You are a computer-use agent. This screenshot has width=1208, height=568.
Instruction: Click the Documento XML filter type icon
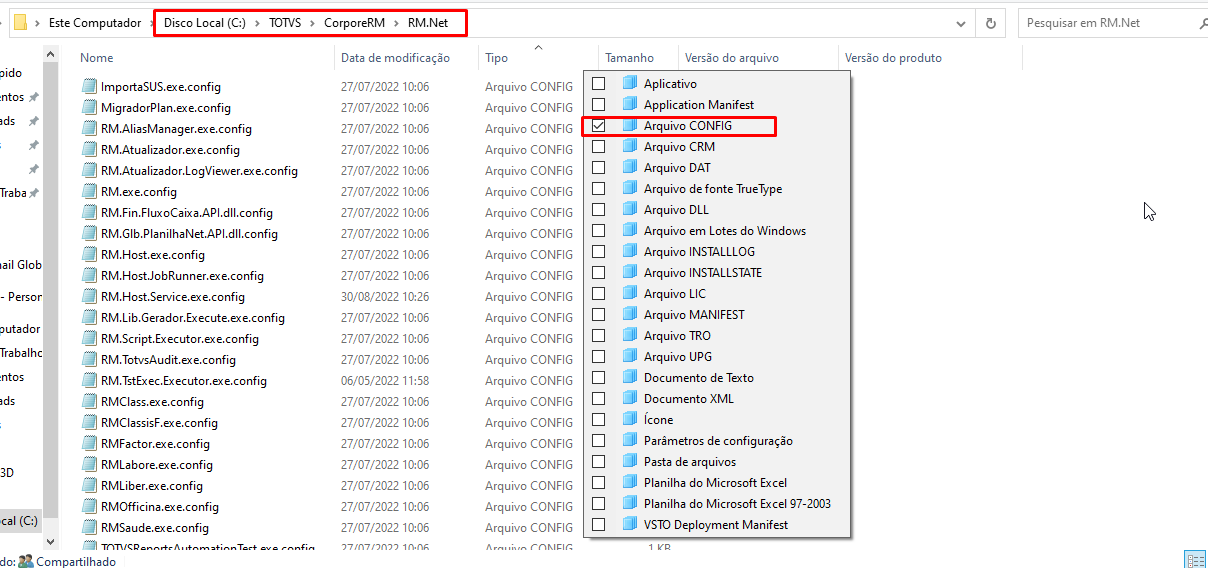click(629, 399)
